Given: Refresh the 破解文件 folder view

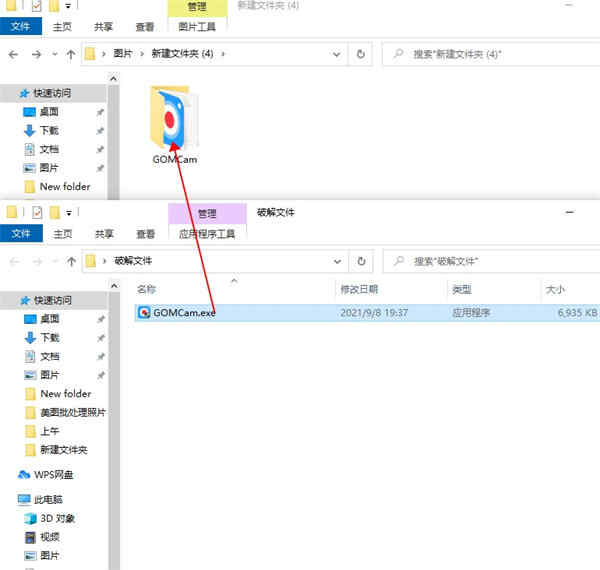Looking at the screenshot, I should [x=361, y=262].
